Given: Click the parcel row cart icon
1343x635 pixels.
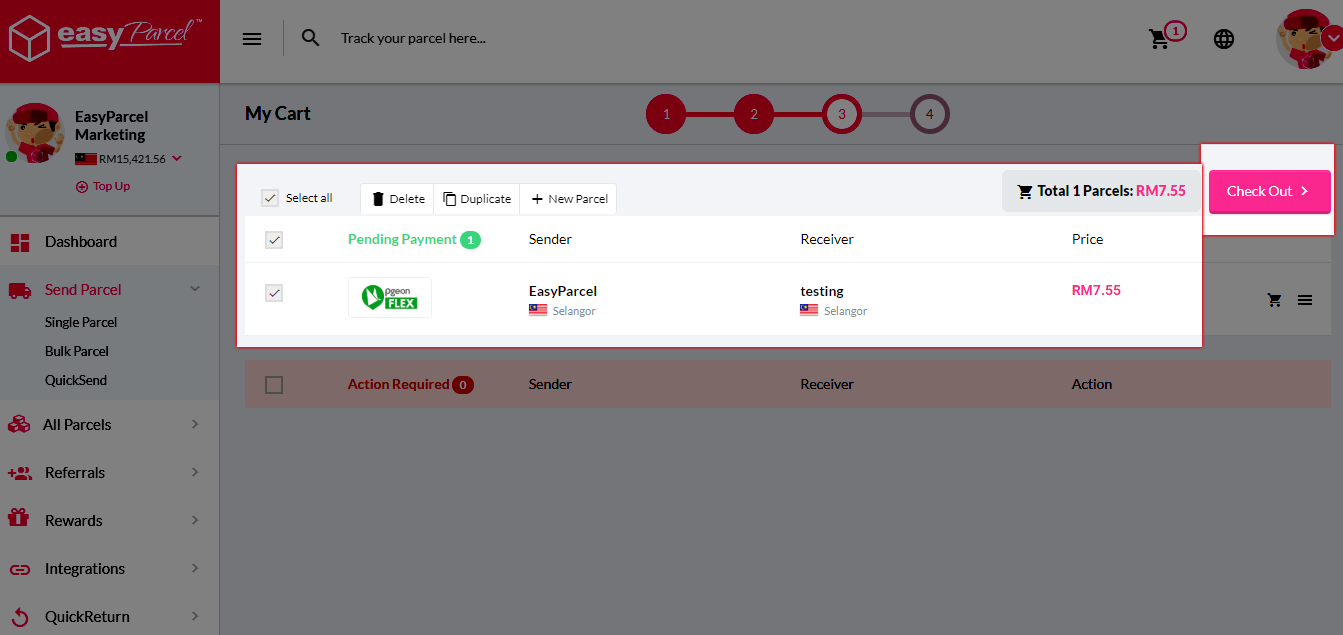Looking at the screenshot, I should click(x=1274, y=299).
